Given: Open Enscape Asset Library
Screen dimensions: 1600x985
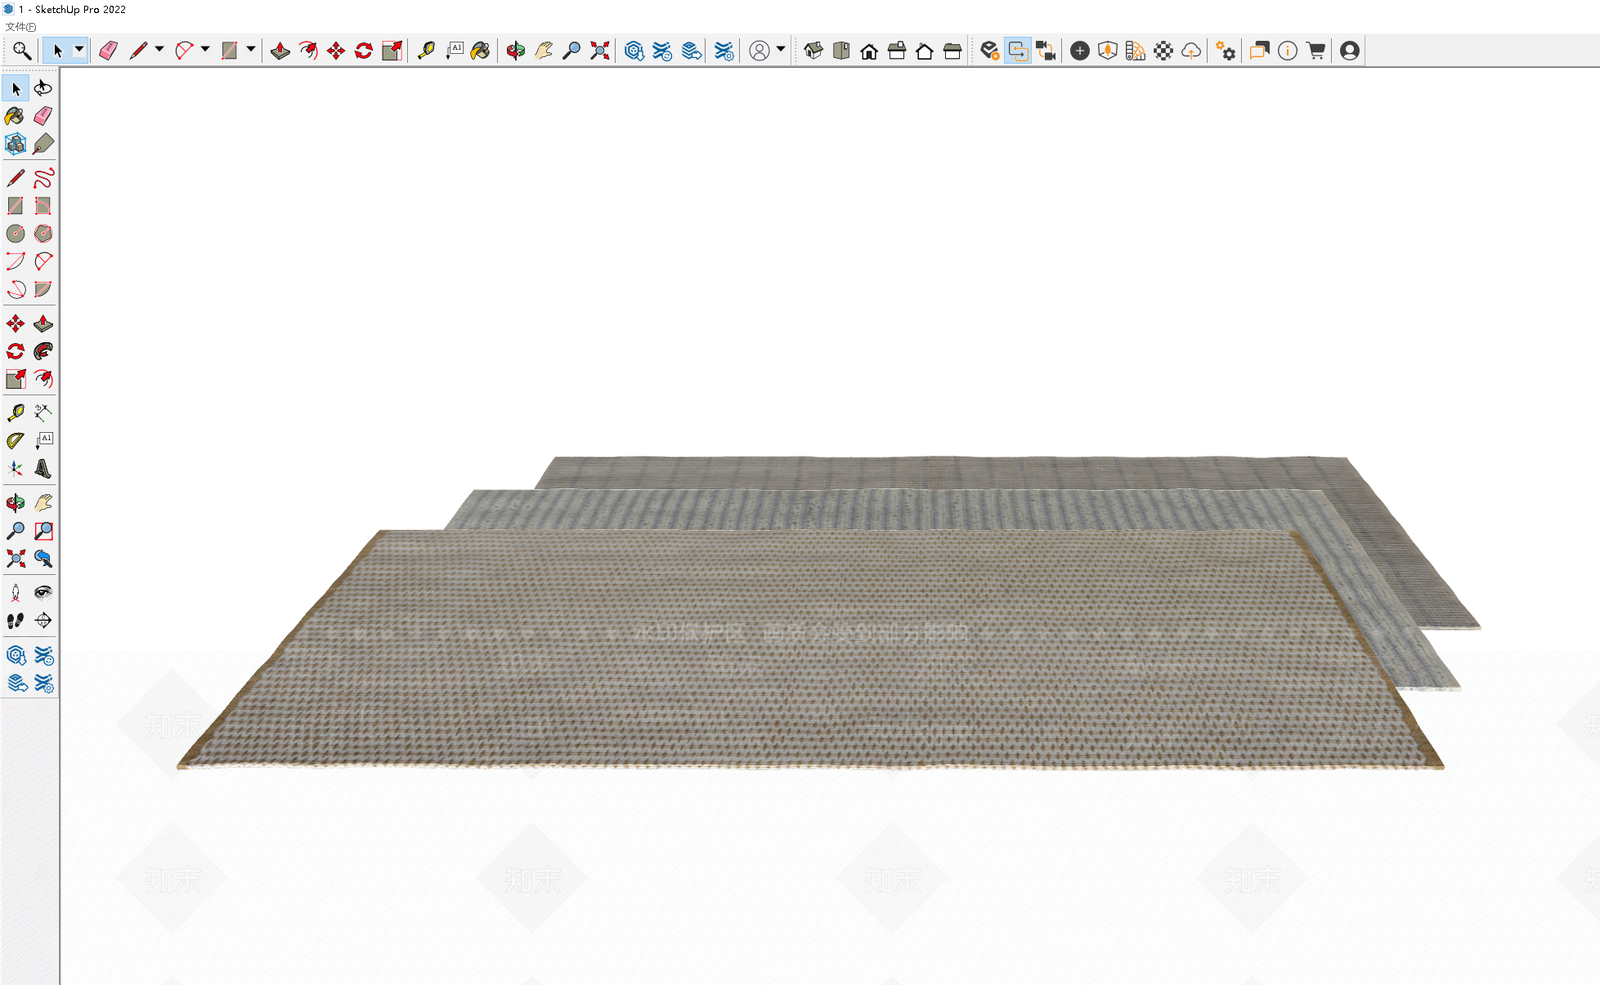Looking at the screenshot, I should [x=1108, y=50].
